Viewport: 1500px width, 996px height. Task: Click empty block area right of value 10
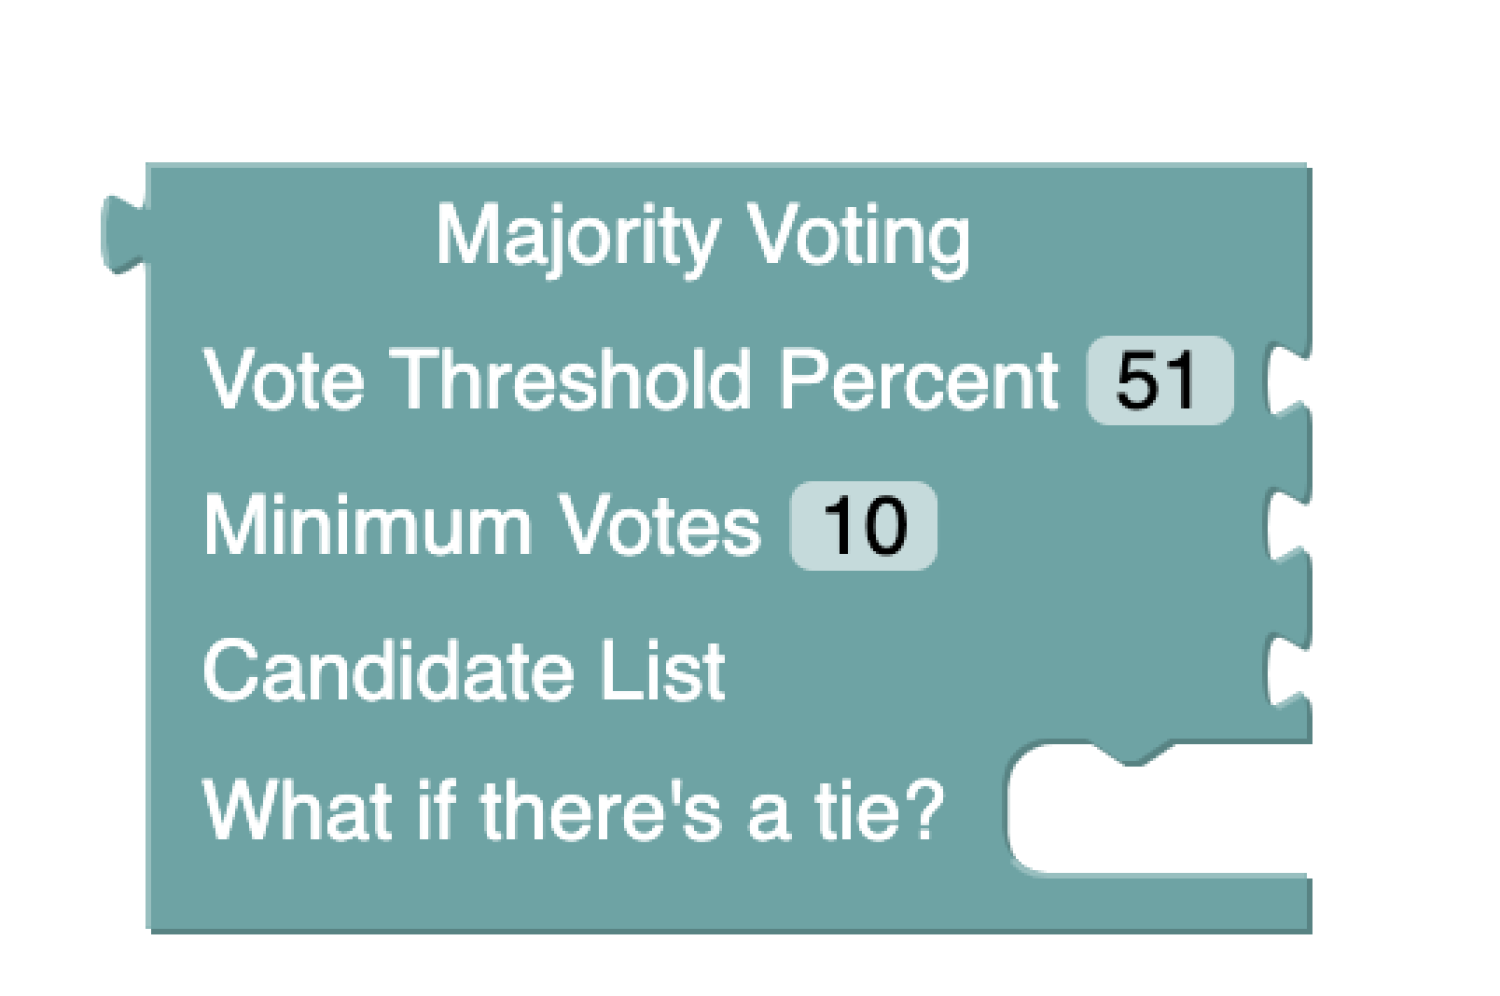(1090, 526)
